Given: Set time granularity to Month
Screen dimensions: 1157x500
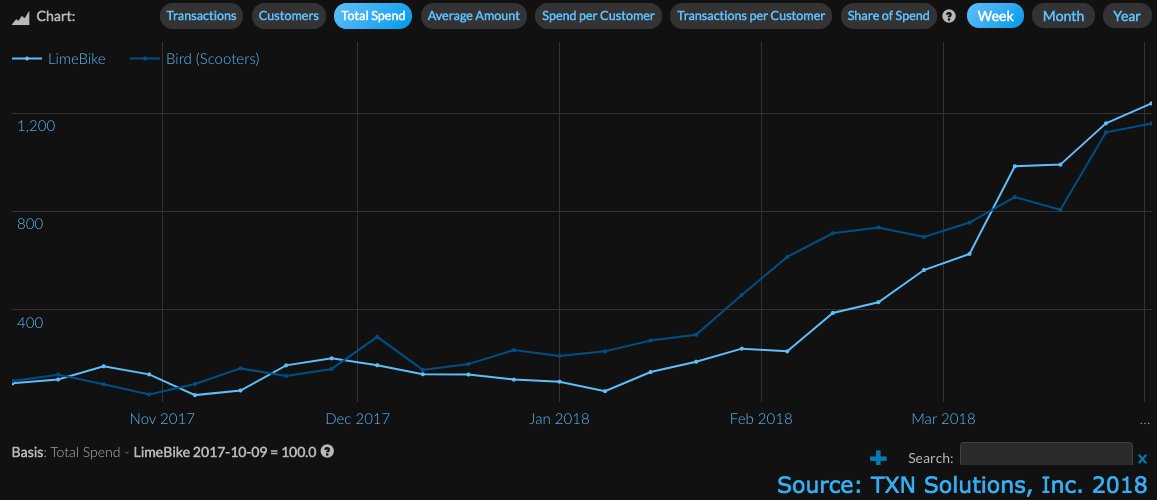Looking at the screenshot, I should point(1063,15).
